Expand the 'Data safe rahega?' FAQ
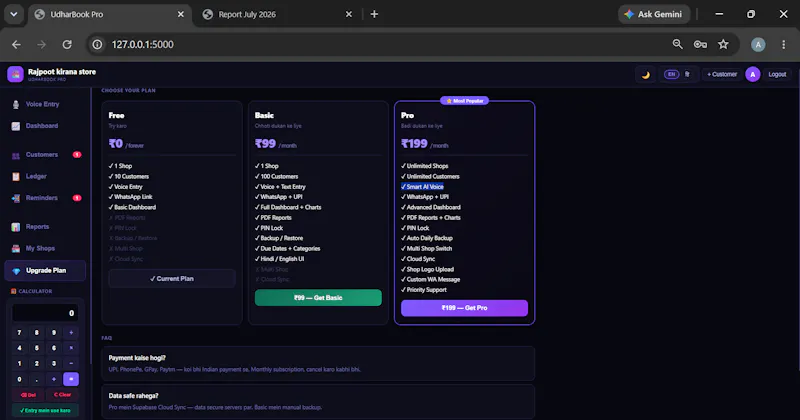The height and width of the screenshot is (420, 800). pyautogui.click(x=318, y=402)
